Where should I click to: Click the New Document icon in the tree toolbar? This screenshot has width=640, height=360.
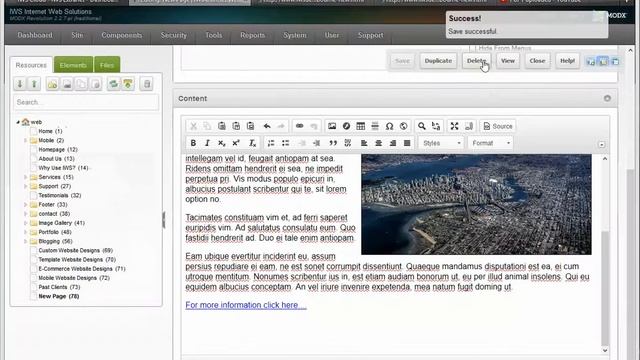(x=52, y=84)
